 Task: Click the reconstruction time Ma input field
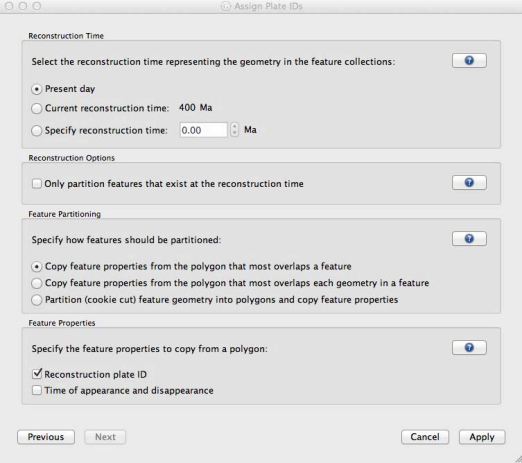tap(203, 130)
